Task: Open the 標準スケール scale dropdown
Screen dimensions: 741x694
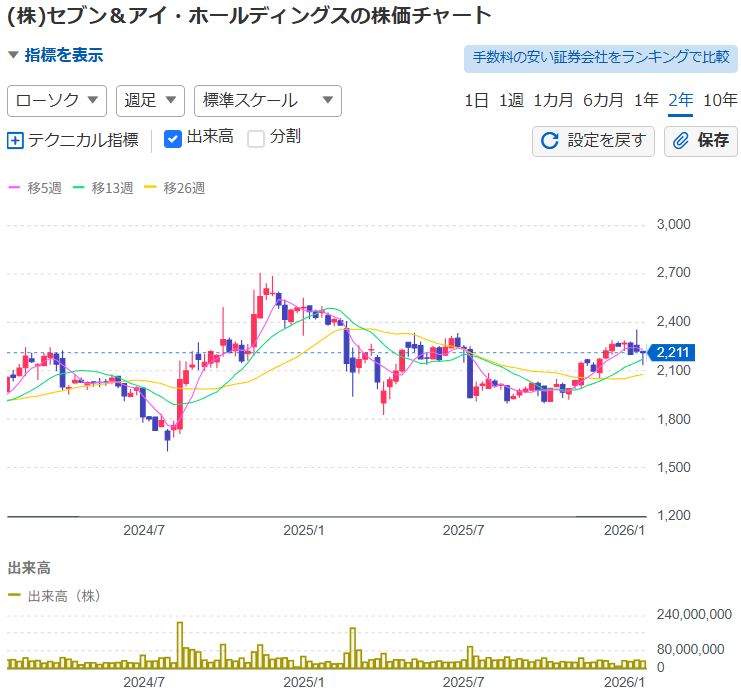Action: (267, 100)
